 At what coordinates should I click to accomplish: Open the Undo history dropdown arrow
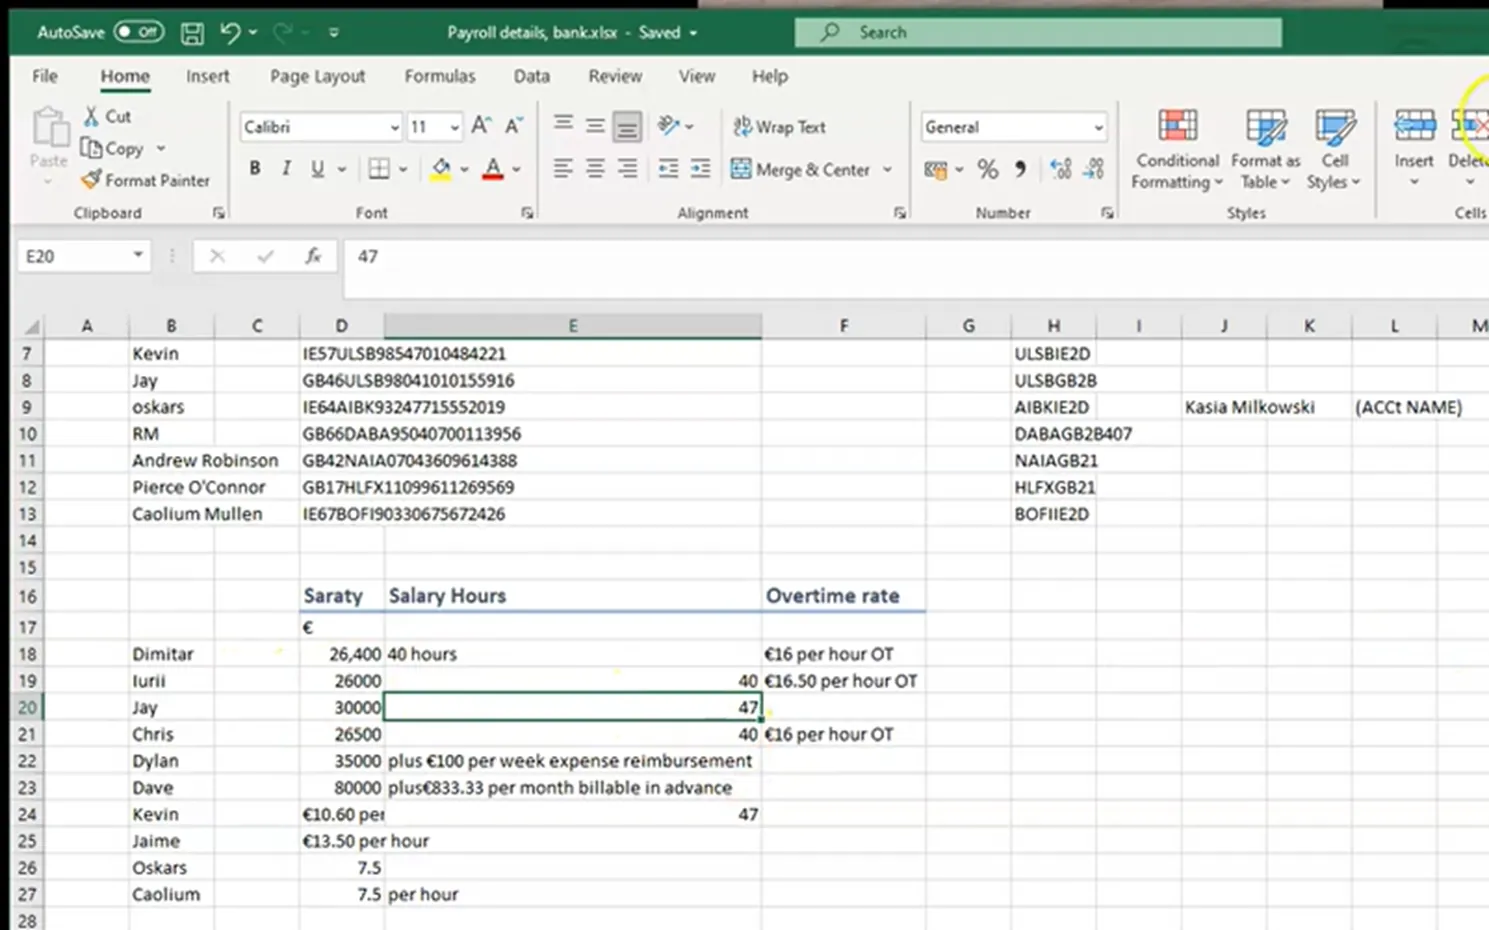(x=253, y=33)
